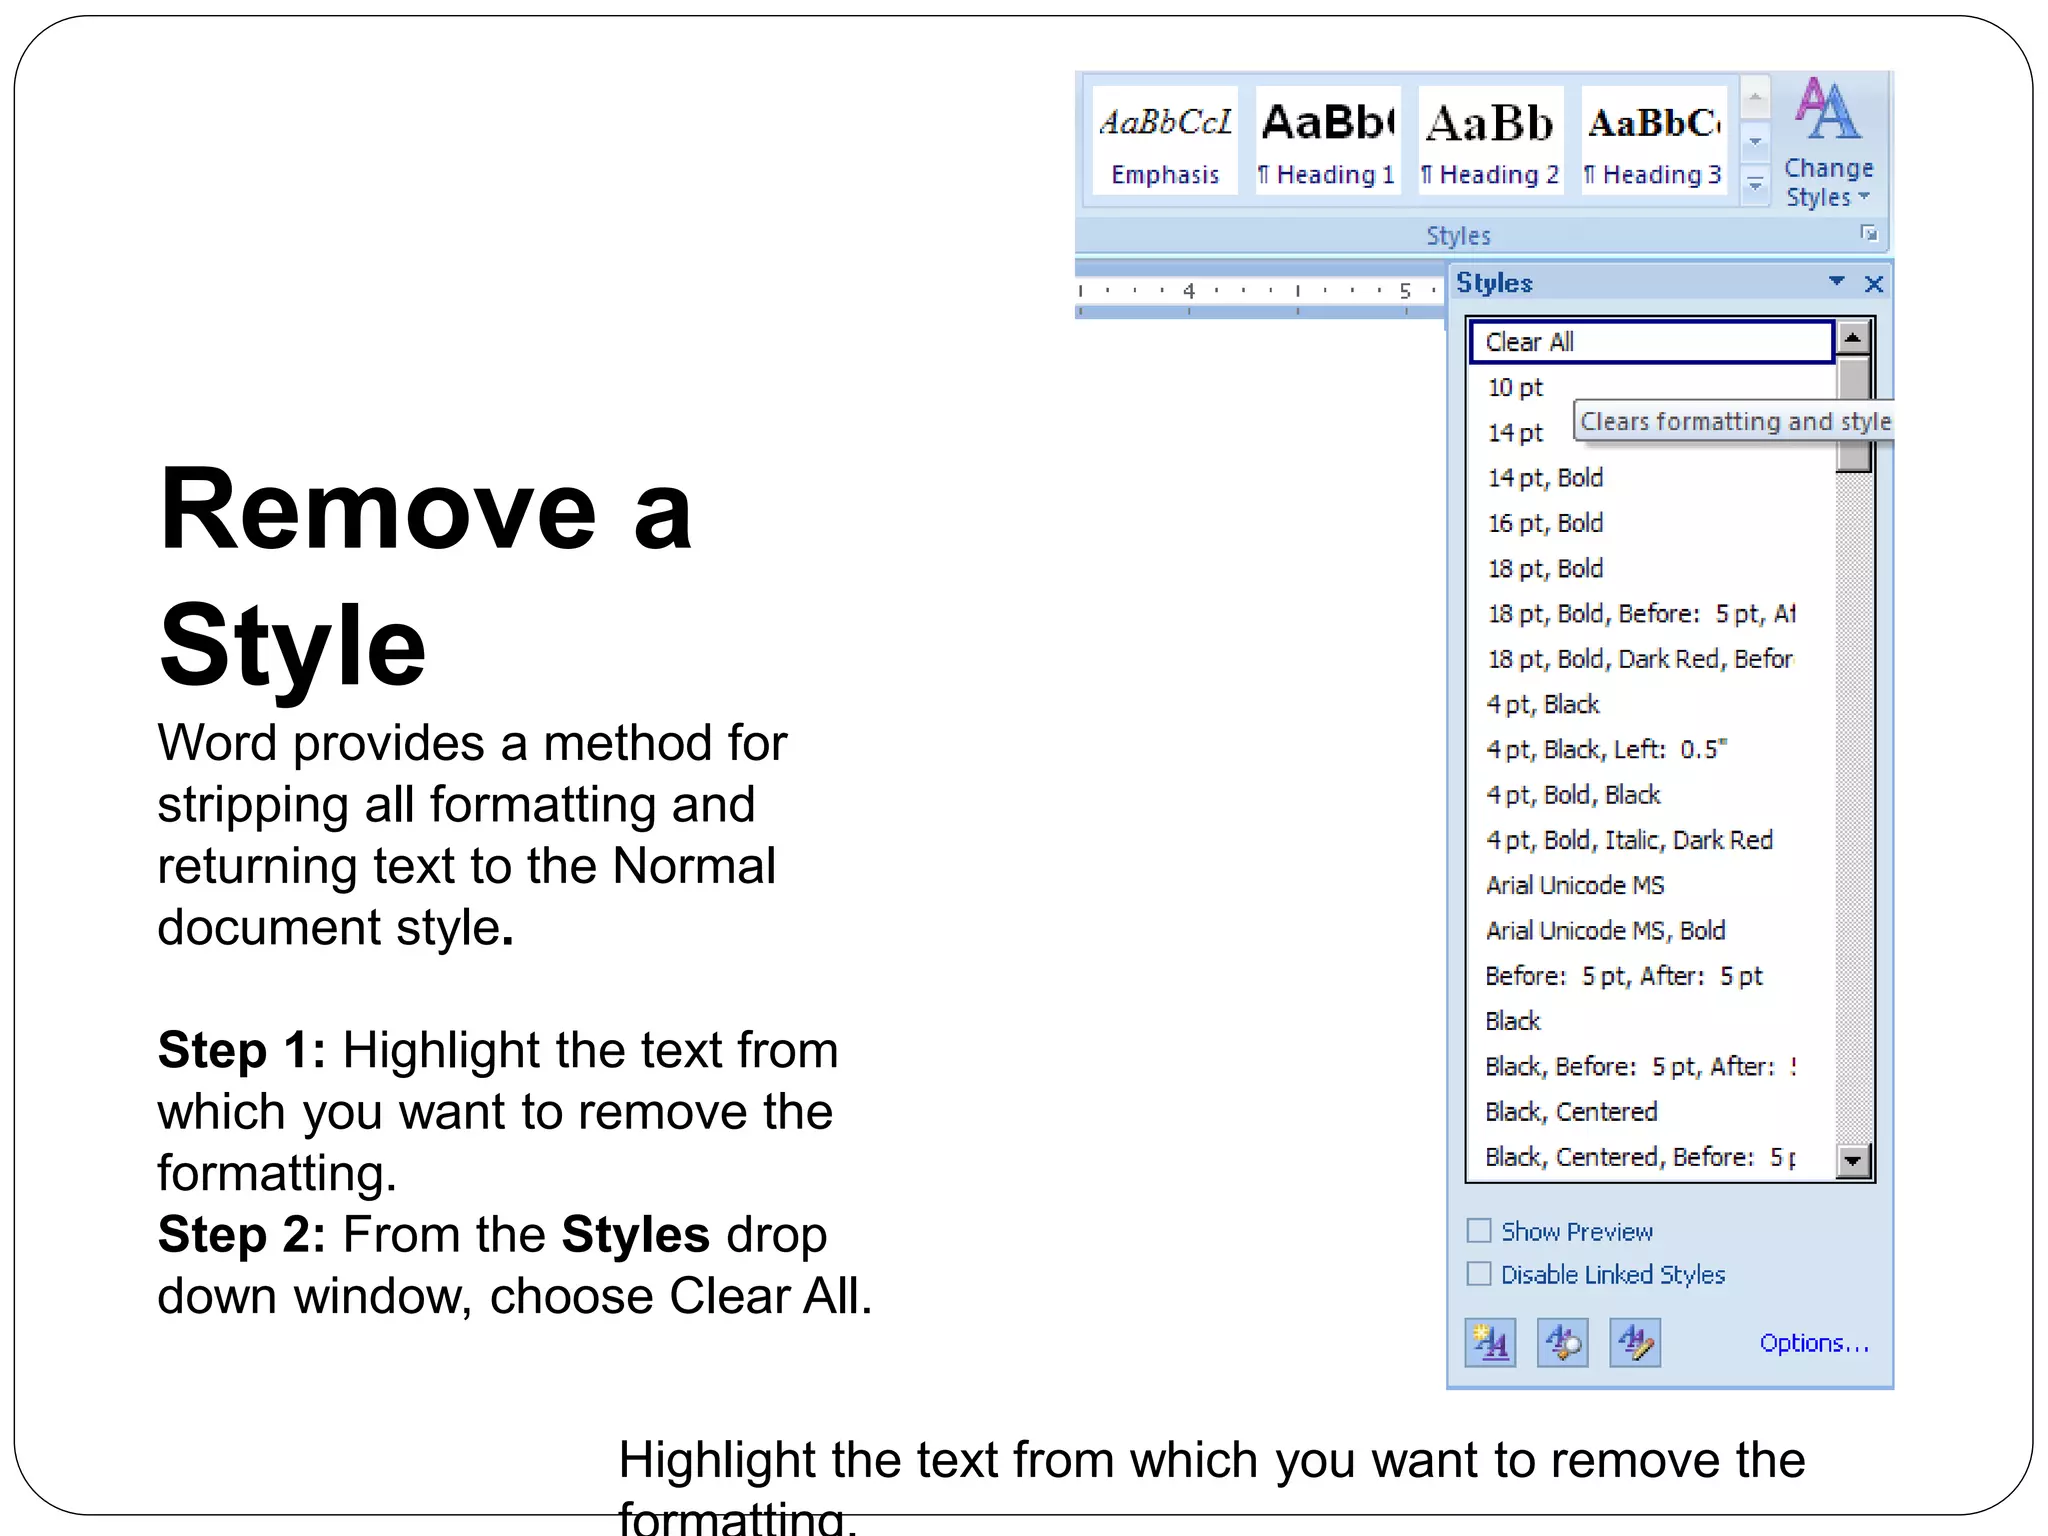The height and width of the screenshot is (1536, 2048).
Task: Select the '10 pt' style entry
Action: [1652, 387]
